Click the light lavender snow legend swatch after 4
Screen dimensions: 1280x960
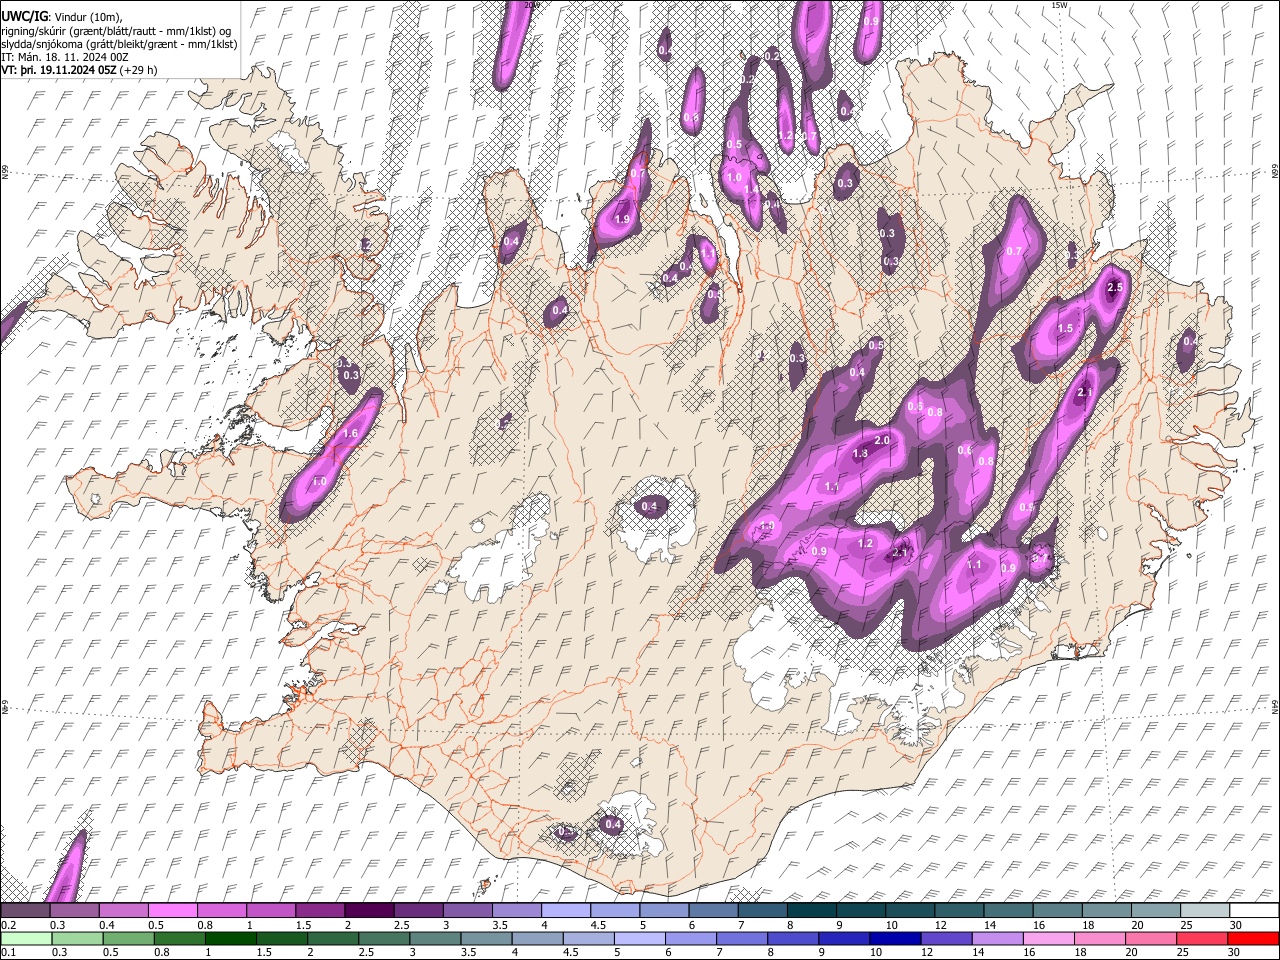pos(565,911)
